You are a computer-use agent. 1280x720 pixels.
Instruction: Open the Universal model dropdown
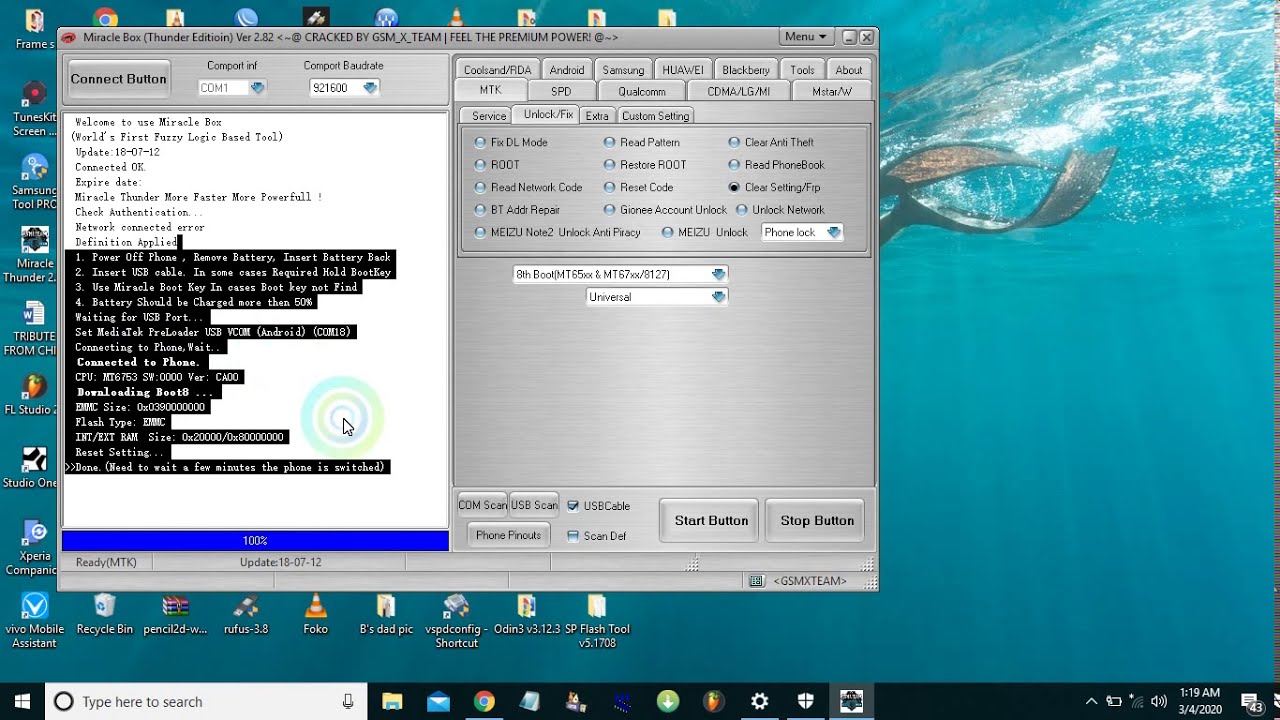[x=718, y=297]
